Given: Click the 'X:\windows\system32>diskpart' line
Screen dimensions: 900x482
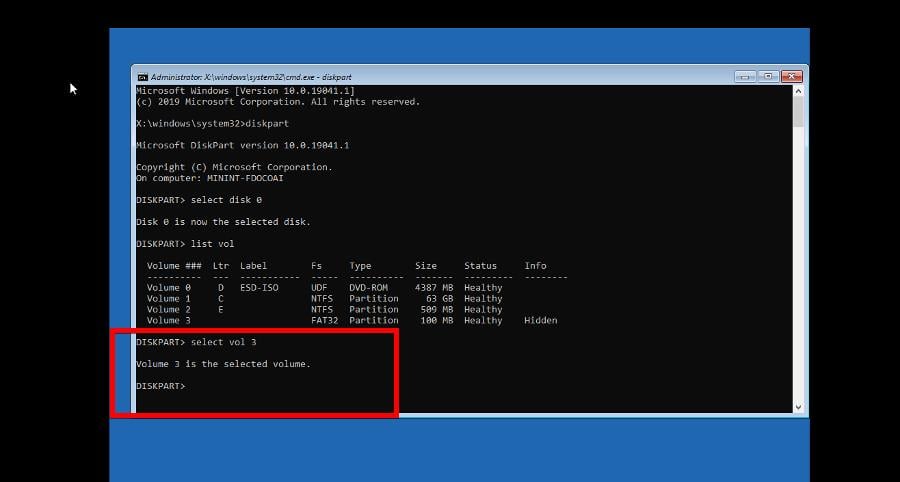Looking at the screenshot, I should (x=212, y=123).
